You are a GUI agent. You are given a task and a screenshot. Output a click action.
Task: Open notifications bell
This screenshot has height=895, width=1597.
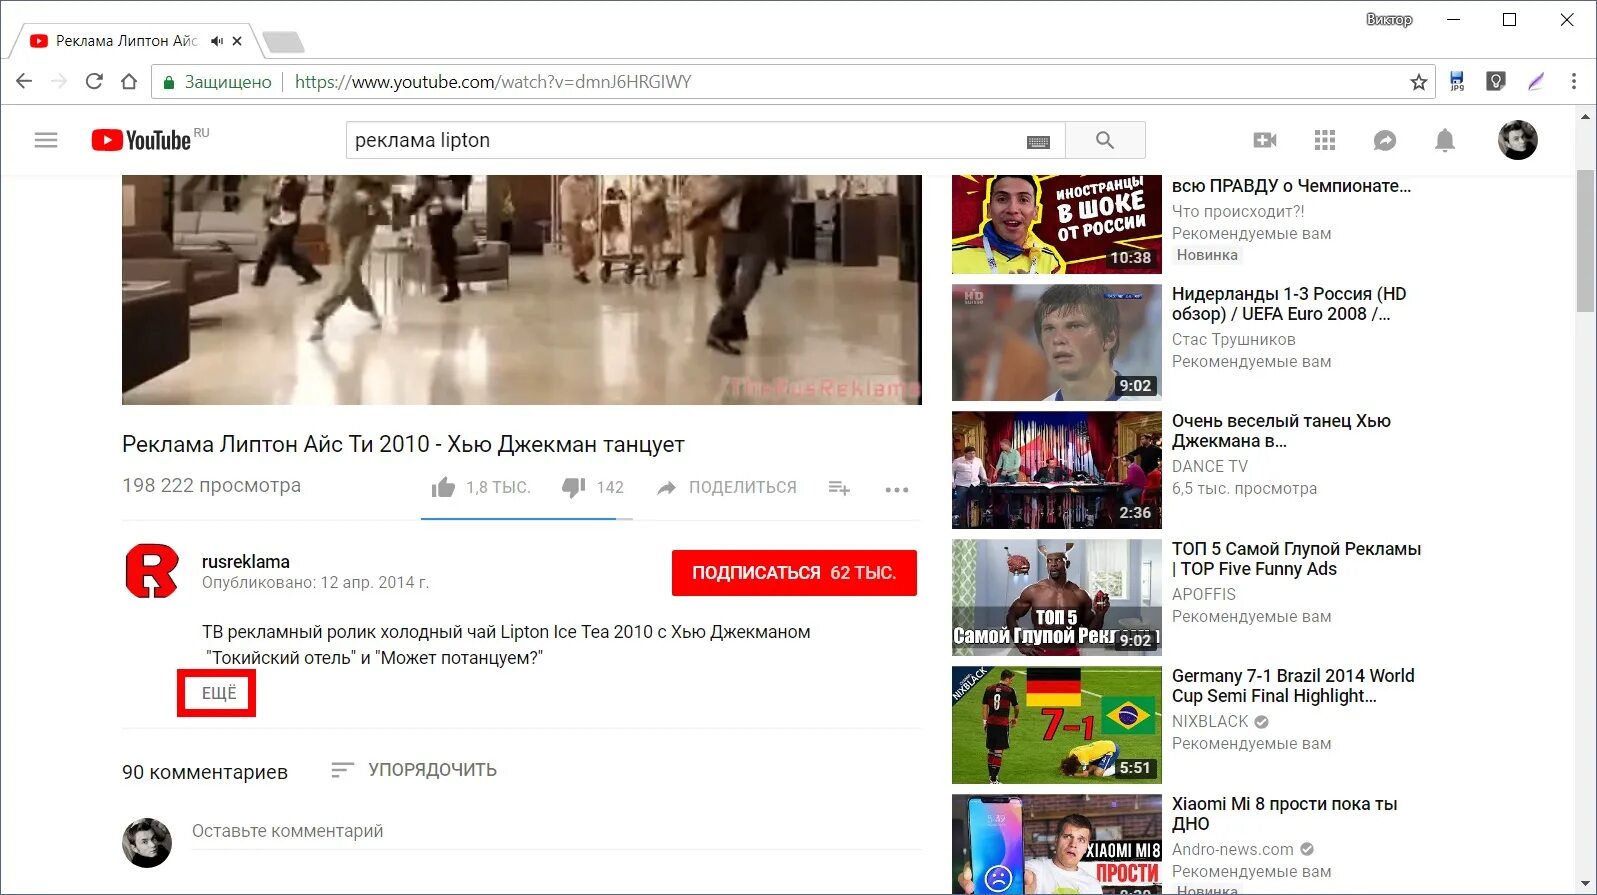1445,140
